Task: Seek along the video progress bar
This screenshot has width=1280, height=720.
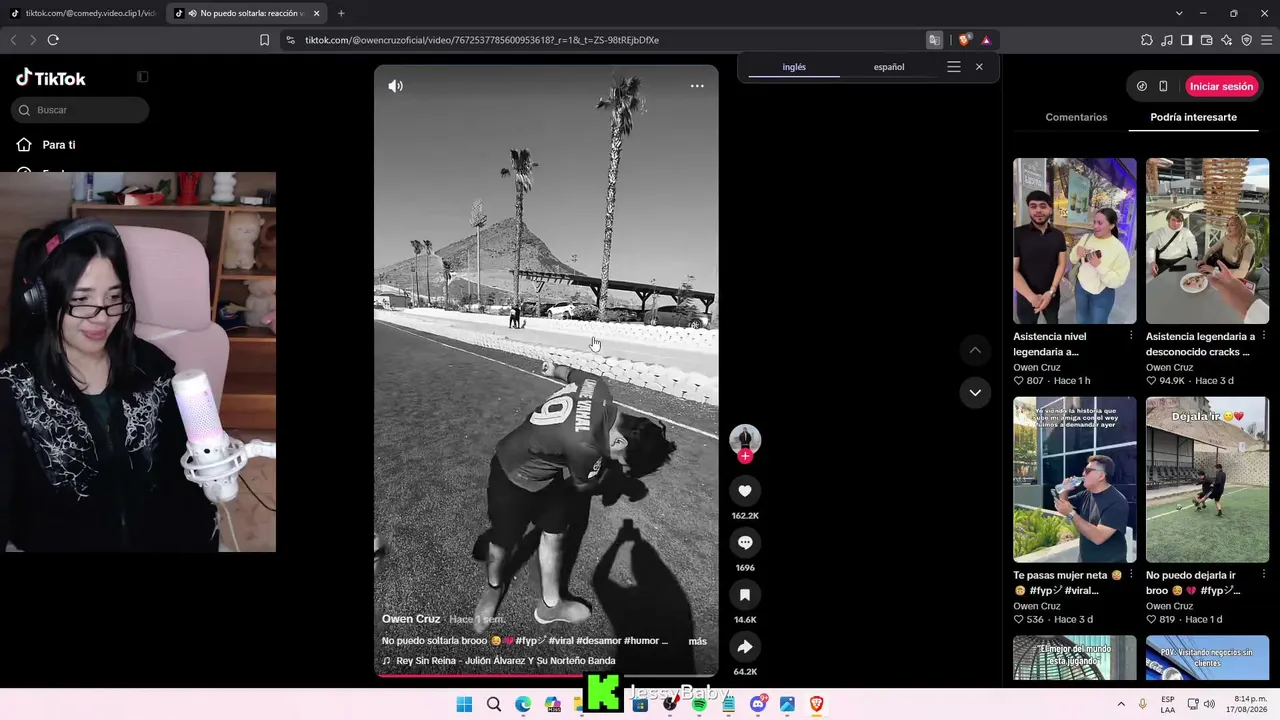Action: [x=546, y=675]
